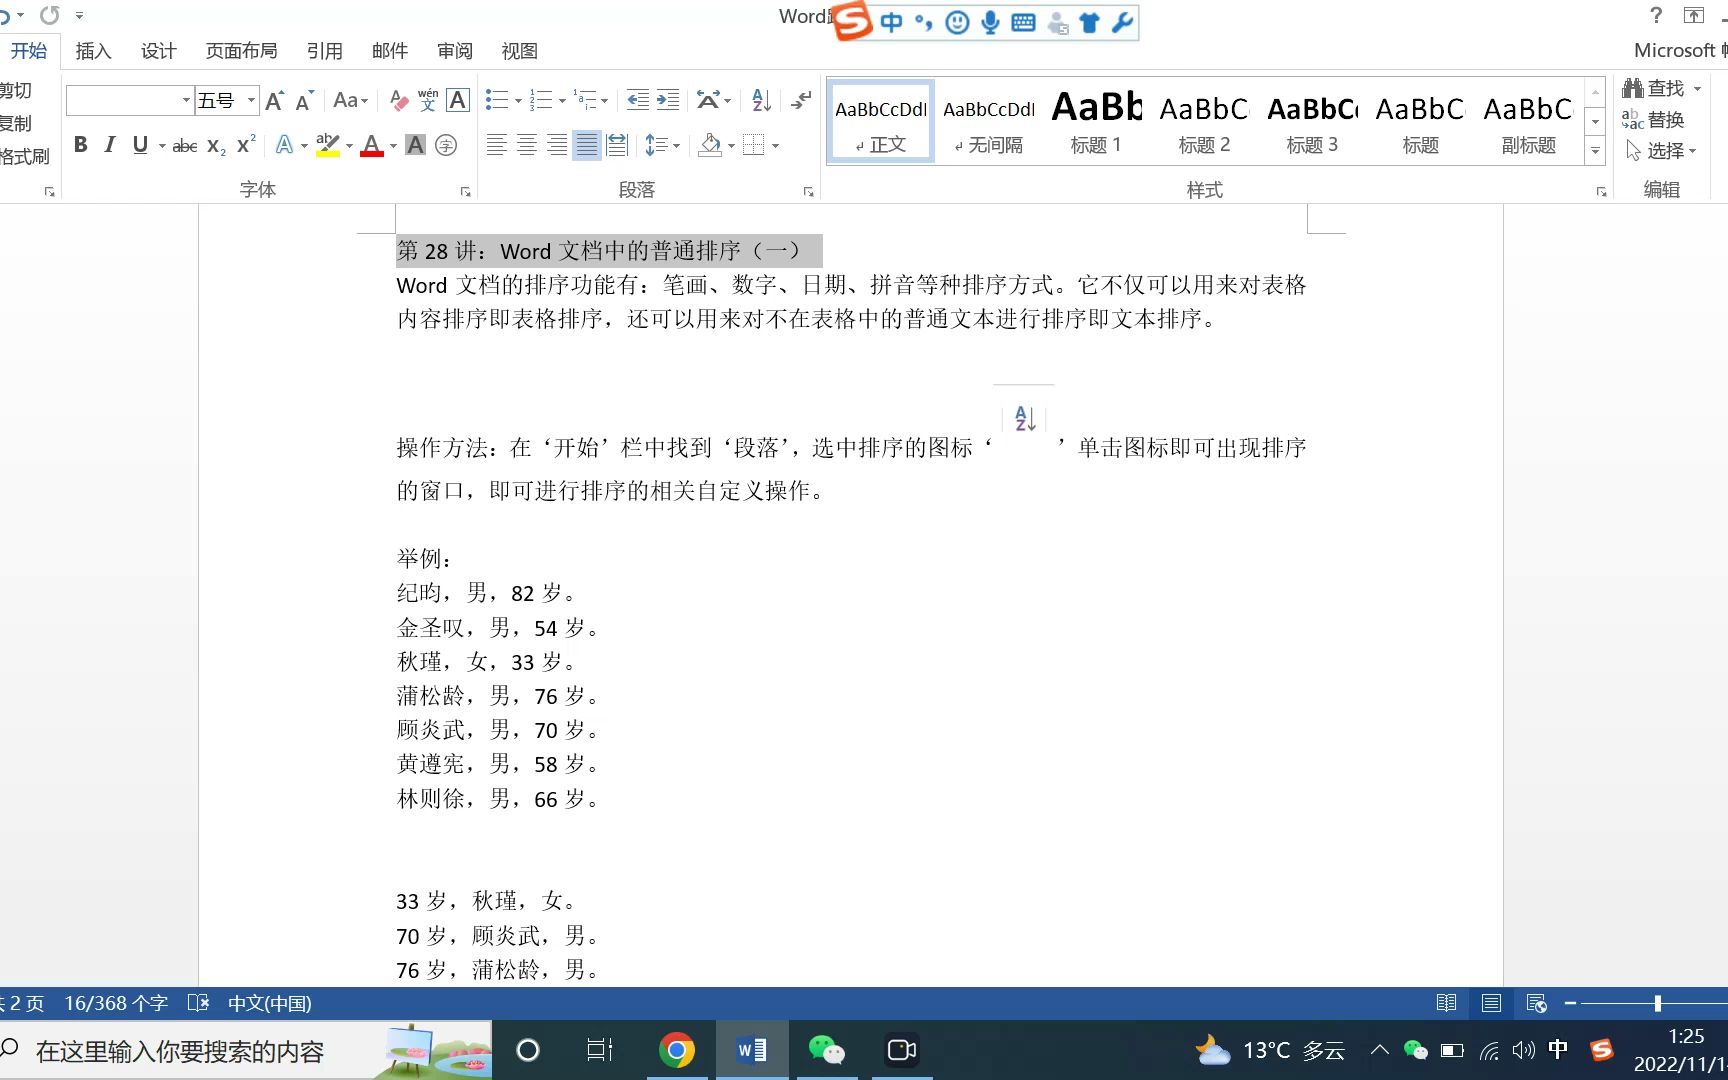This screenshot has width=1728, height=1080.
Task: Toggle italic formatting
Action: tap(109, 144)
